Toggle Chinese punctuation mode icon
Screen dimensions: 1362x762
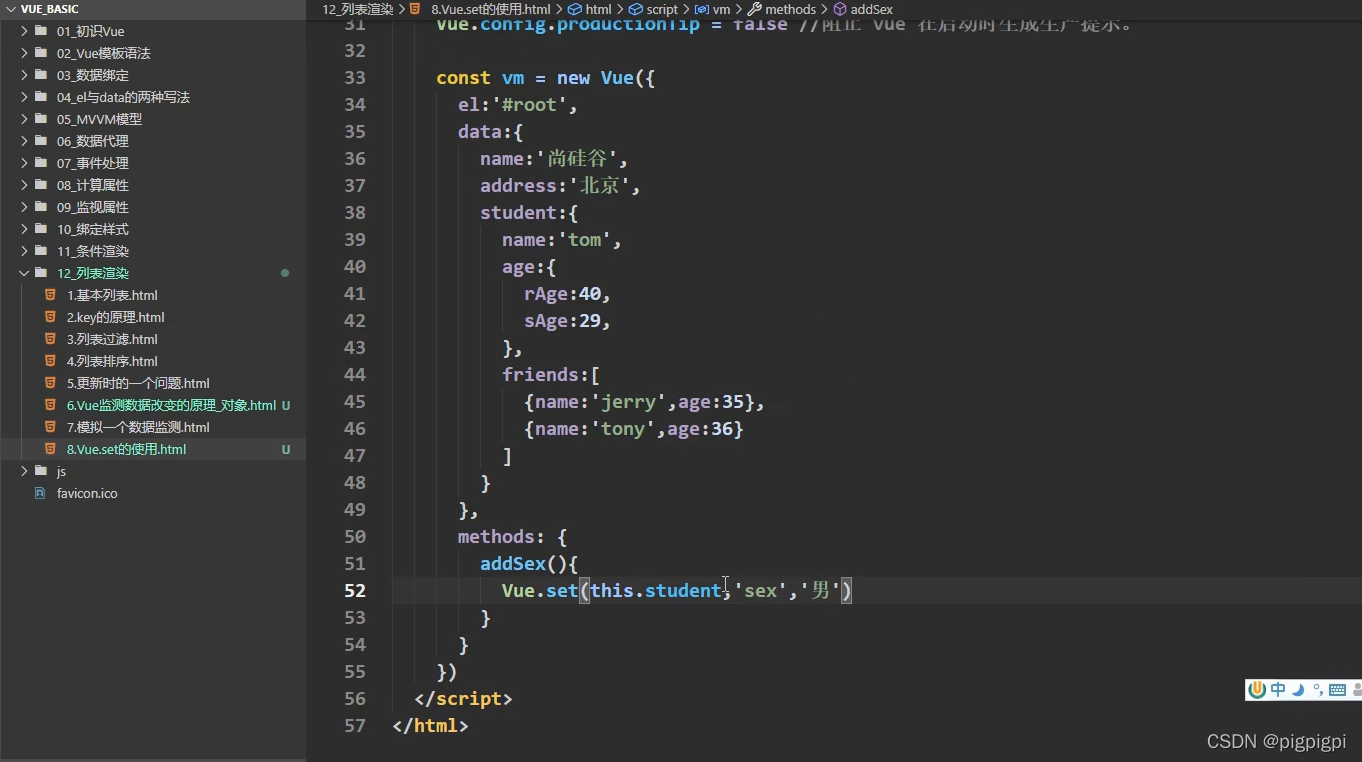tap(1318, 689)
